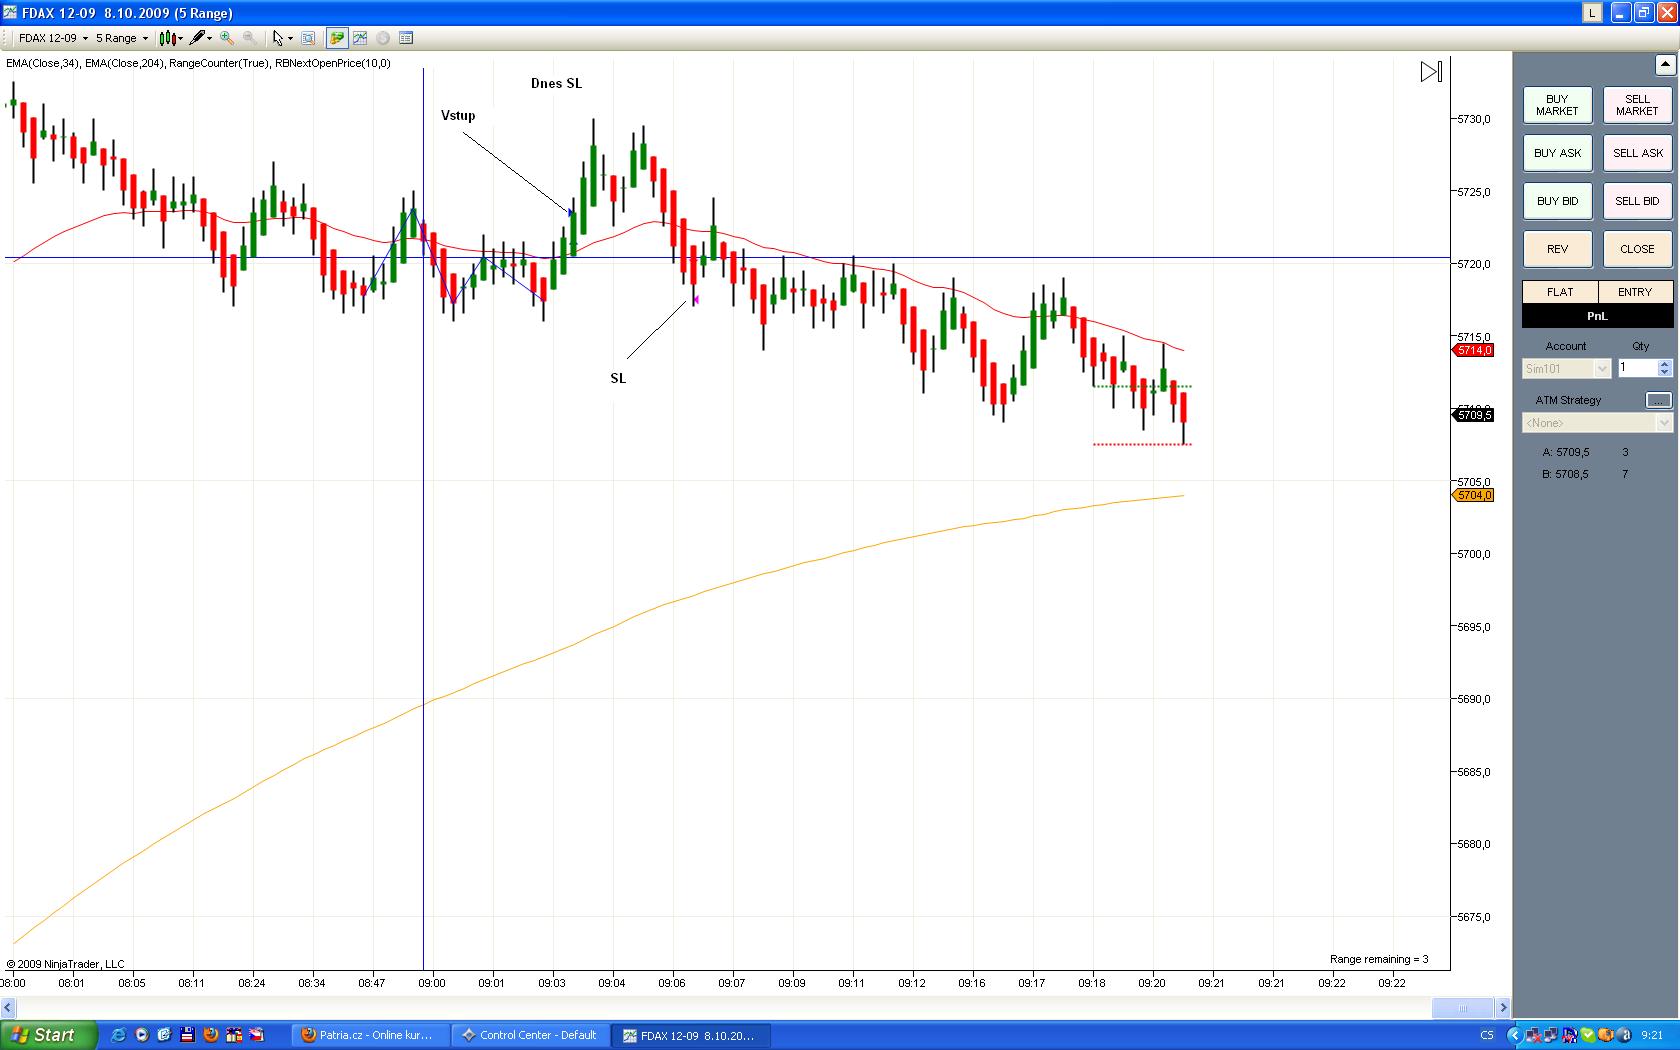Click the system clock showing 9:21

click(1652, 1035)
